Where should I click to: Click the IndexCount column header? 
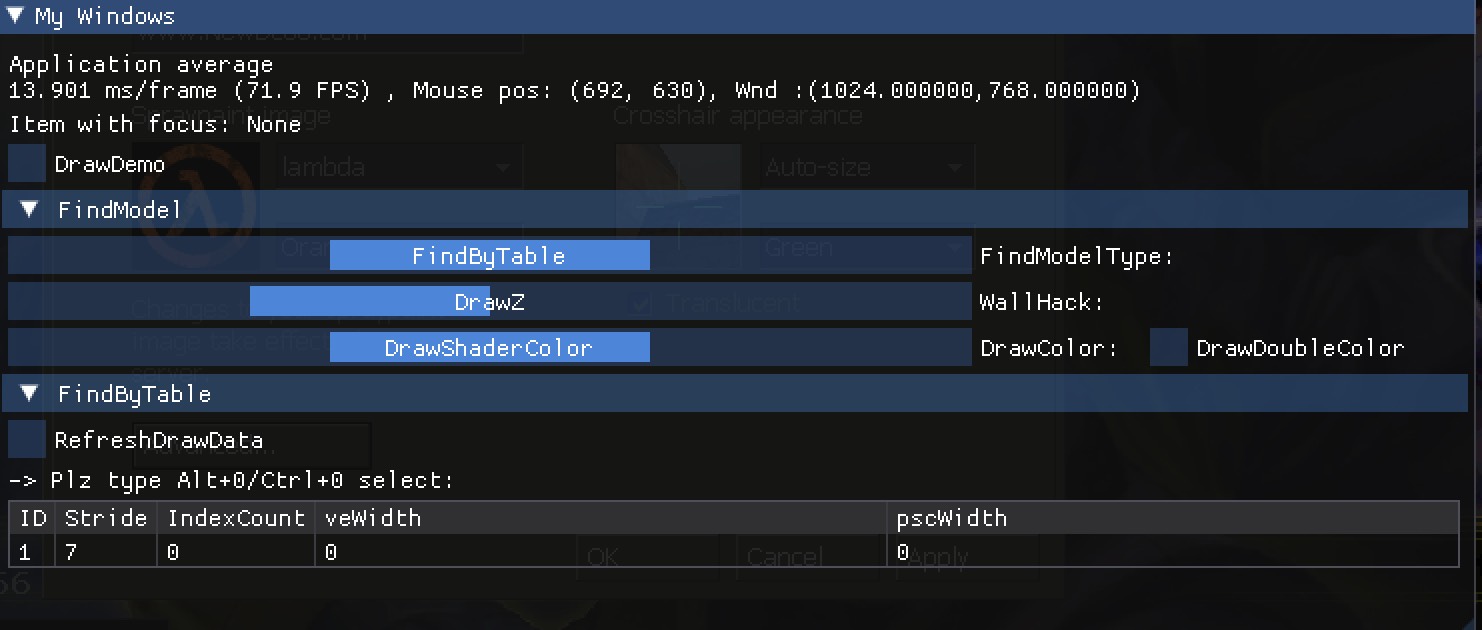(236, 518)
